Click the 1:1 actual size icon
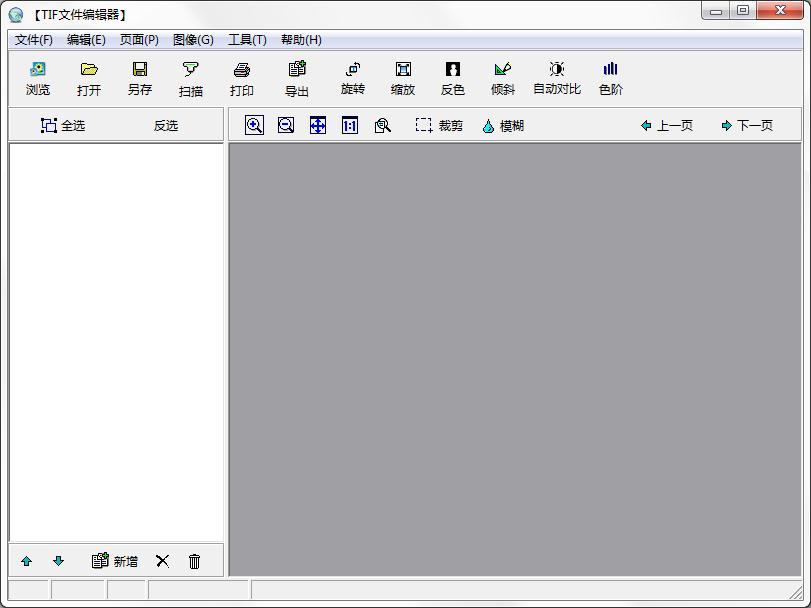 click(350, 125)
